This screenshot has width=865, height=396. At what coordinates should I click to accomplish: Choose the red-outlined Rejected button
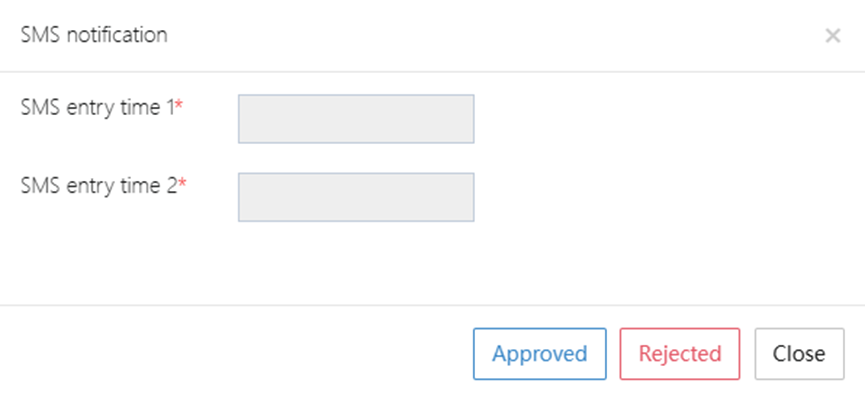click(680, 354)
